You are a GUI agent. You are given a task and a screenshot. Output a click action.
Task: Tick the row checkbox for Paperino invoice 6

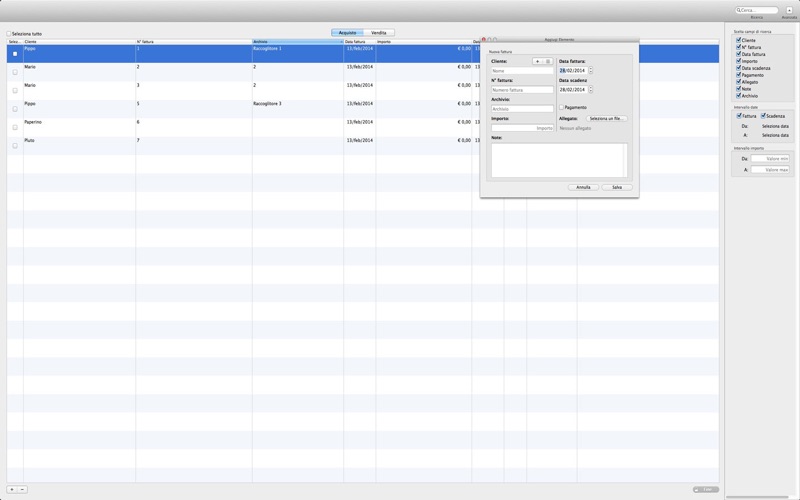[x=15, y=127]
